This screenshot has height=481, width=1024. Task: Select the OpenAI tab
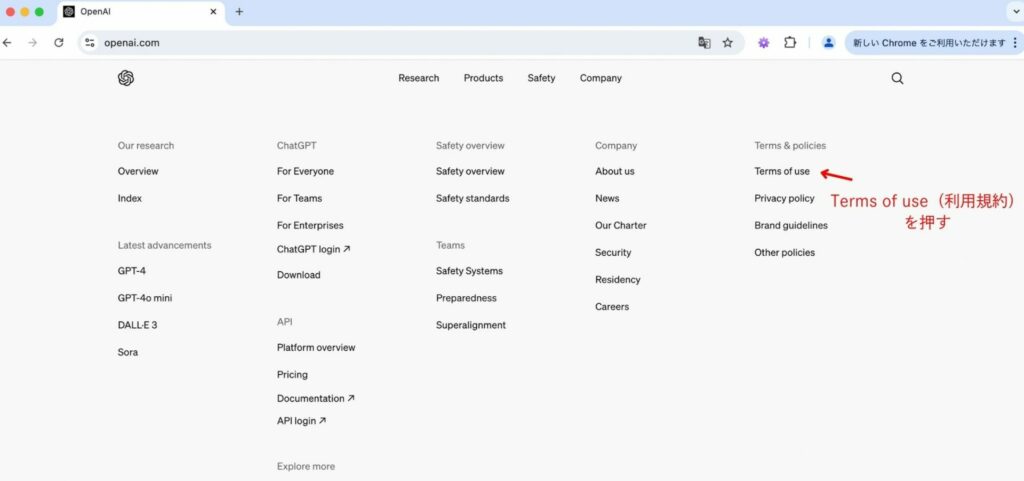pos(140,12)
